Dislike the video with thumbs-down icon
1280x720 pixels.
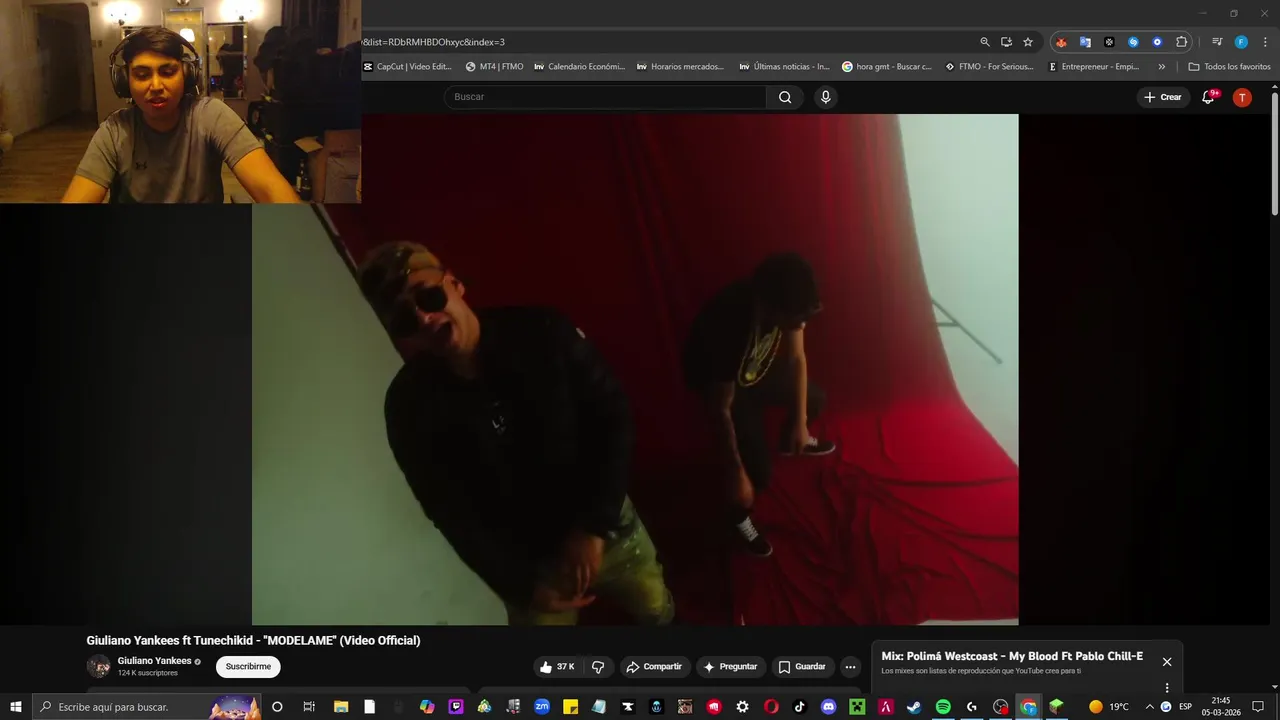coord(598,667)
